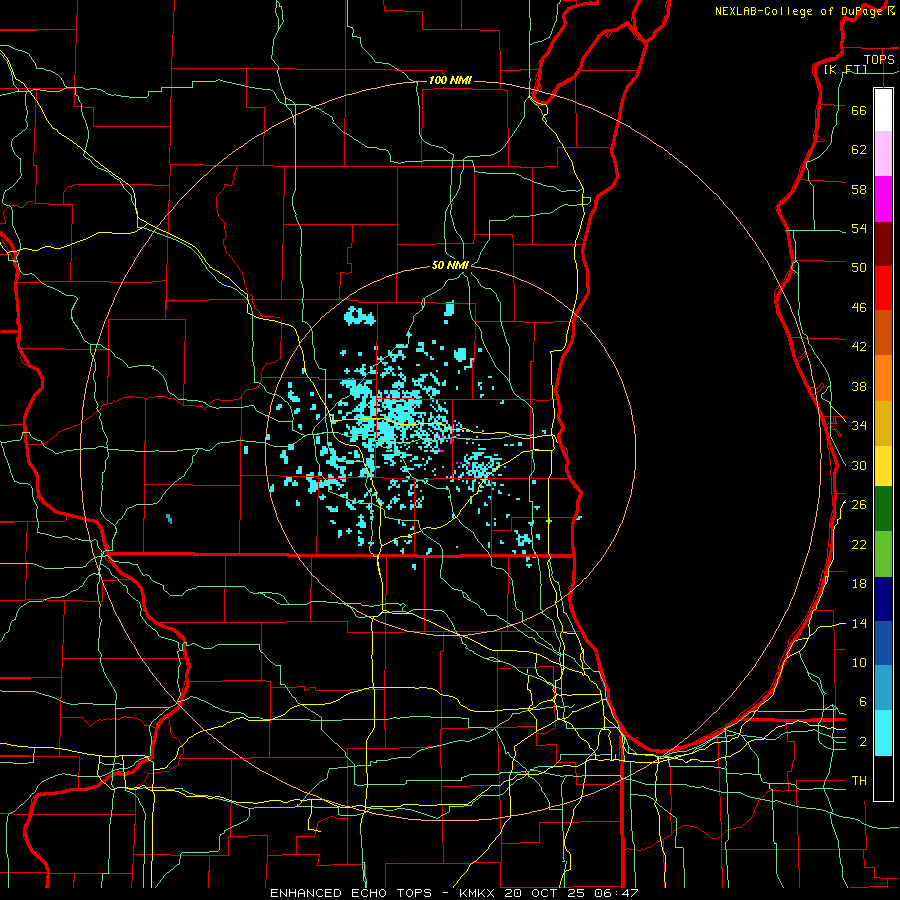This screenshot has width=900, height=900.
Task: Click the burnt orange legend swatch
Action: pyautogui.click(x=883, y=332)
